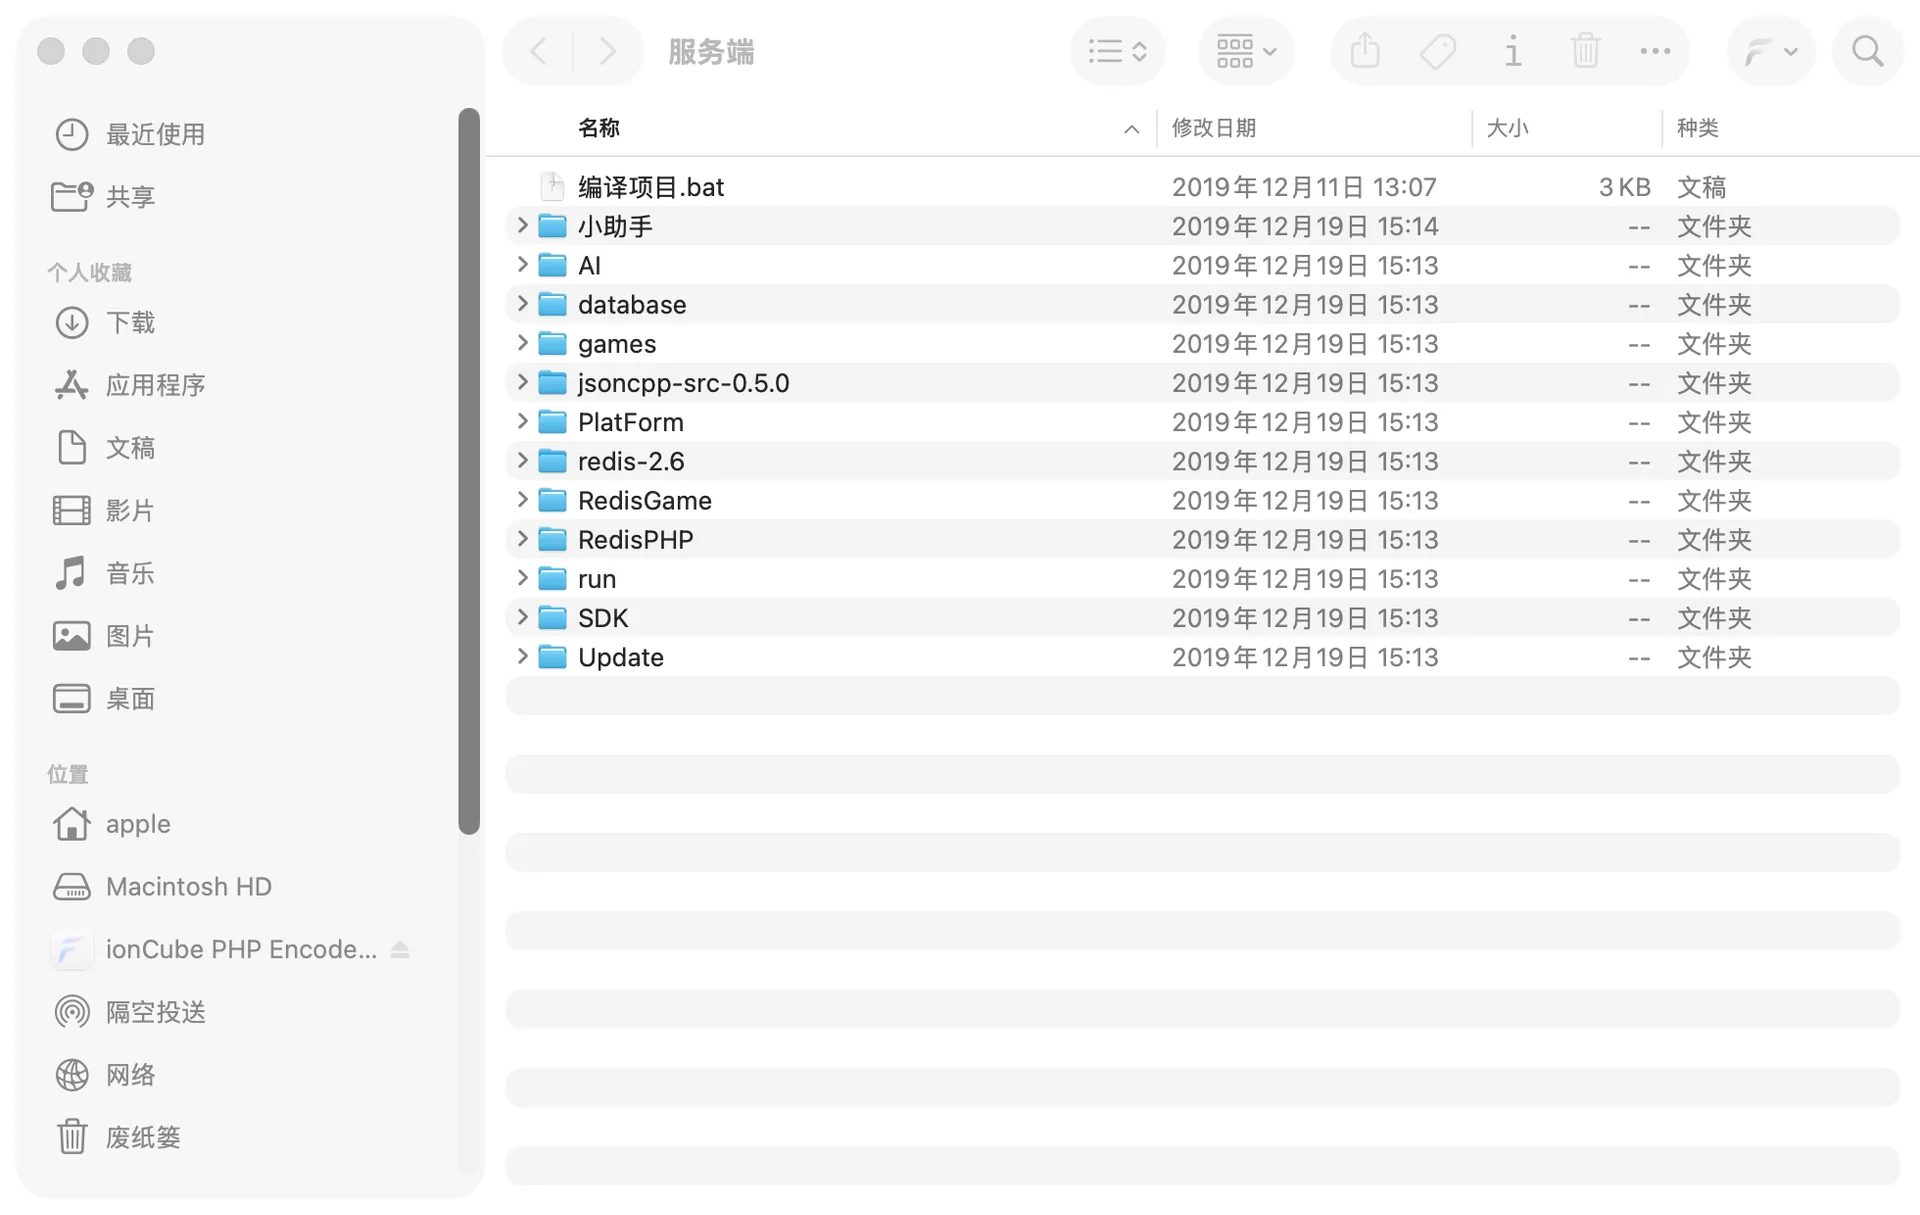The height and width of the screenshot is (1215, 1920).
Task: Open the list view switcher
Action: 1117,51
